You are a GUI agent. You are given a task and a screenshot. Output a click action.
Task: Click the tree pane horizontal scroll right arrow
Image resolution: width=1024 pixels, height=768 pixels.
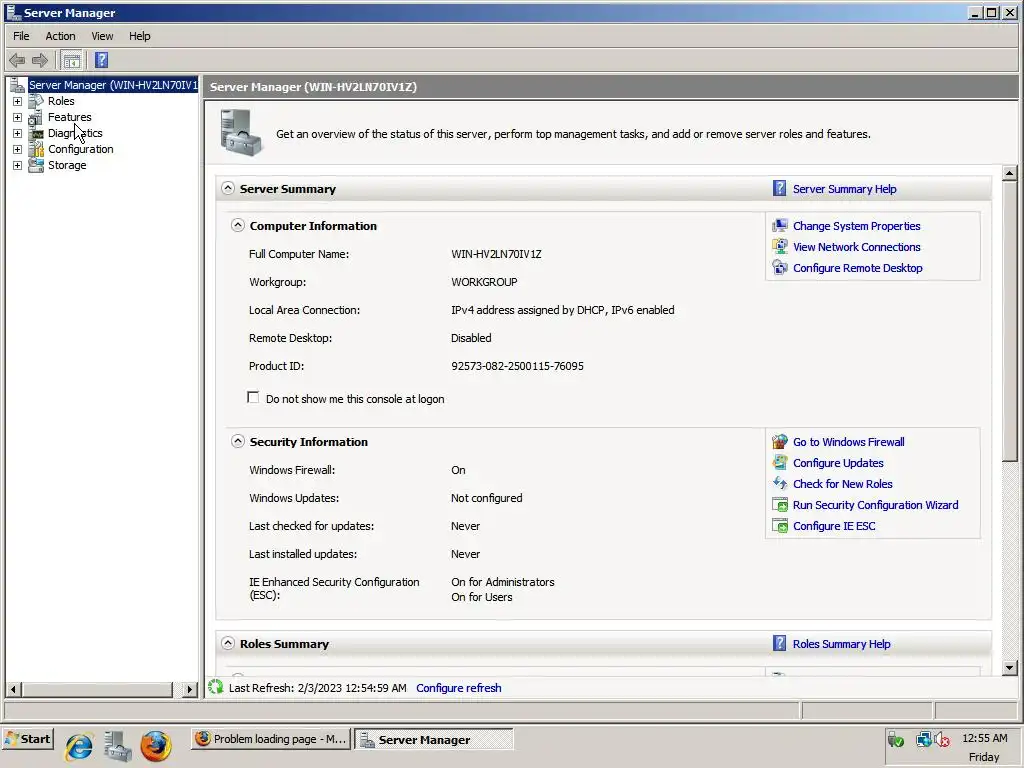(x=189, y=689)
